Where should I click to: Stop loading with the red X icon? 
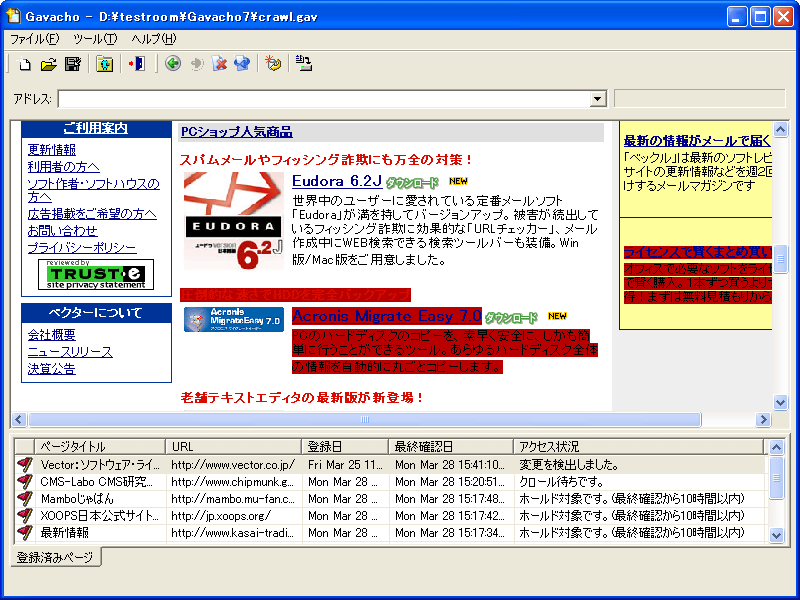[220, 64]
